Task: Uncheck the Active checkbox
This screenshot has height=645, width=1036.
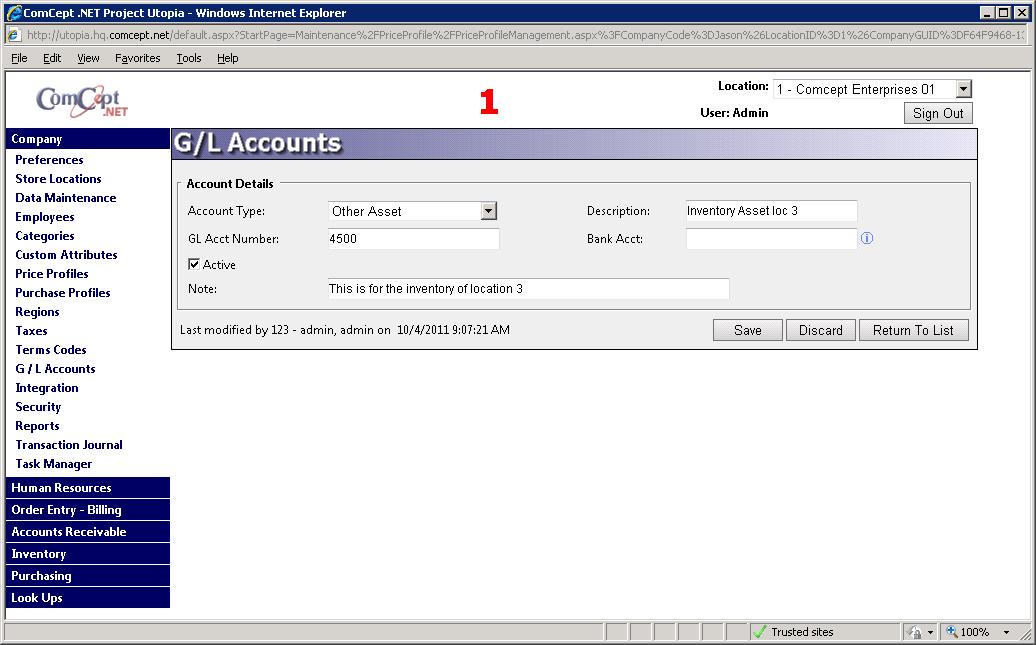Action: pos(194,265)
